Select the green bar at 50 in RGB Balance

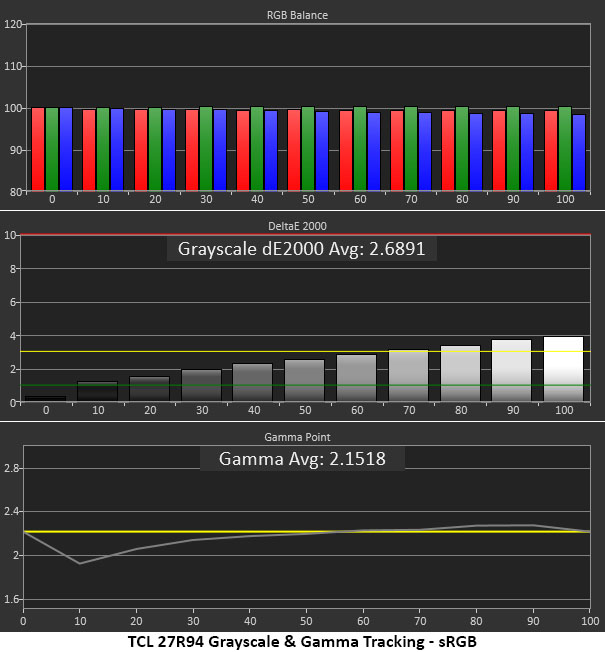click(x=308, y=149)
